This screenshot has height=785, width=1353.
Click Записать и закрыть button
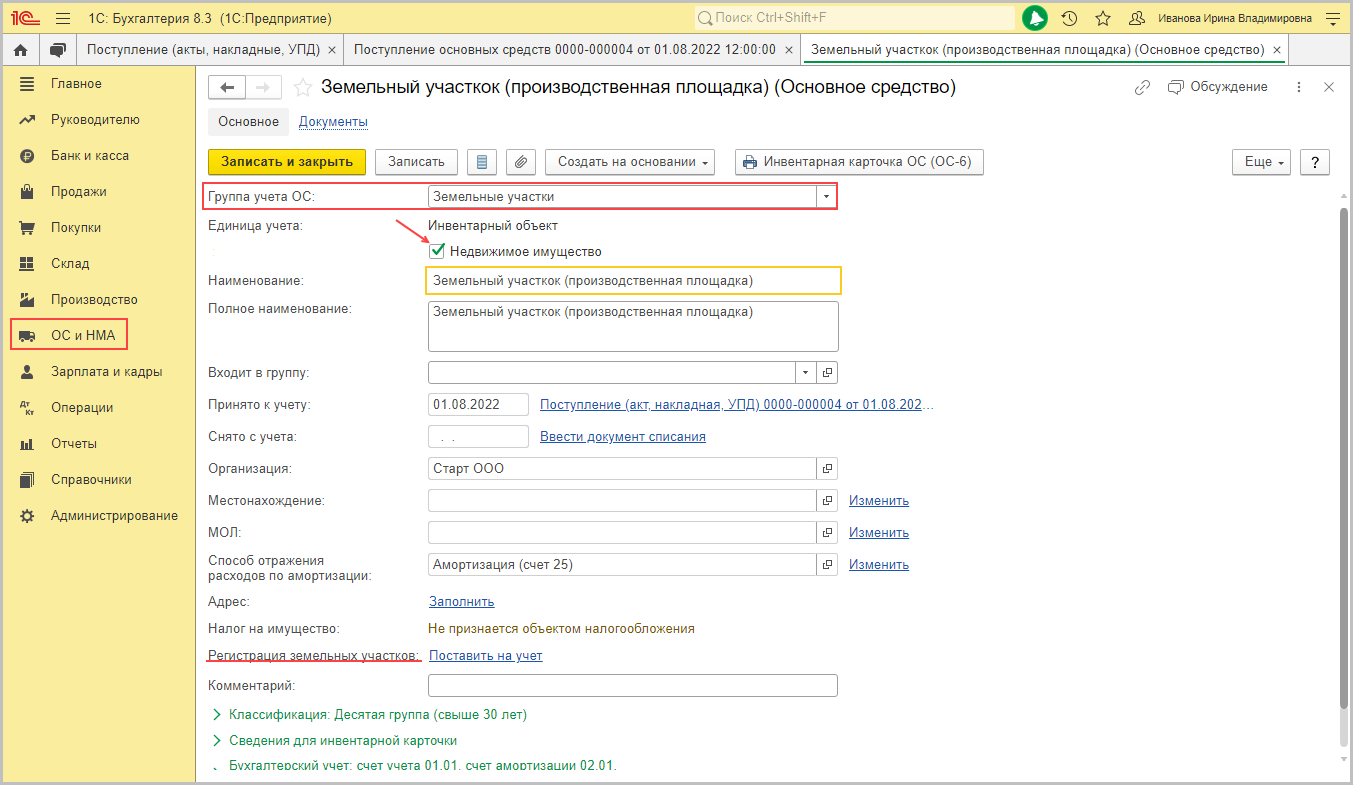click(287, 162)
